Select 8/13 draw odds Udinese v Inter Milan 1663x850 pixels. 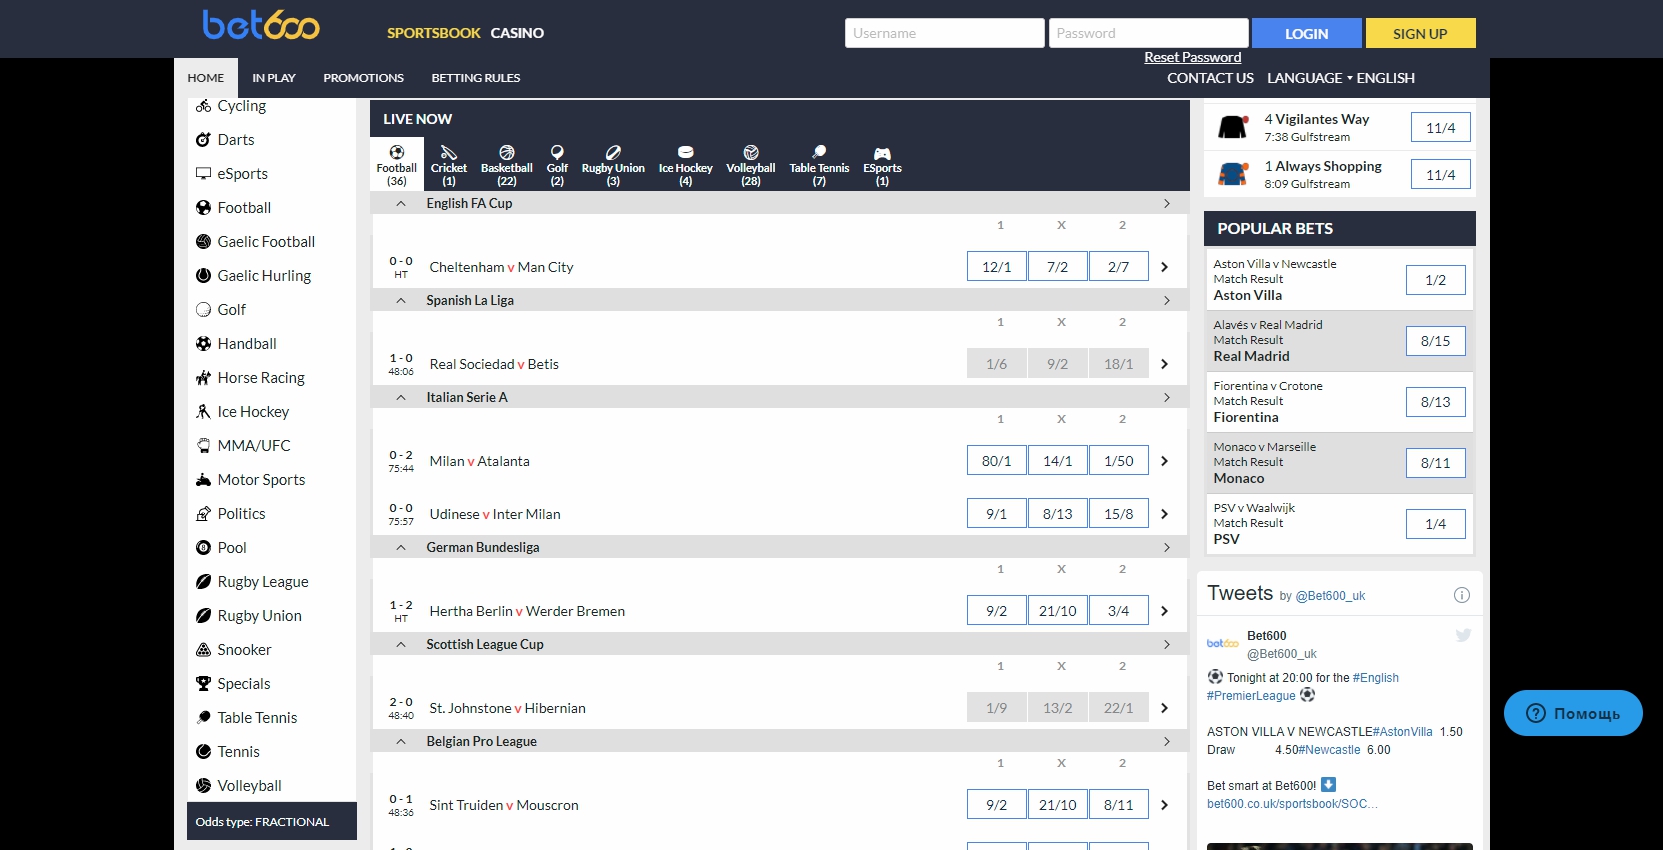pyautogui.click(x=1058, y=514)
